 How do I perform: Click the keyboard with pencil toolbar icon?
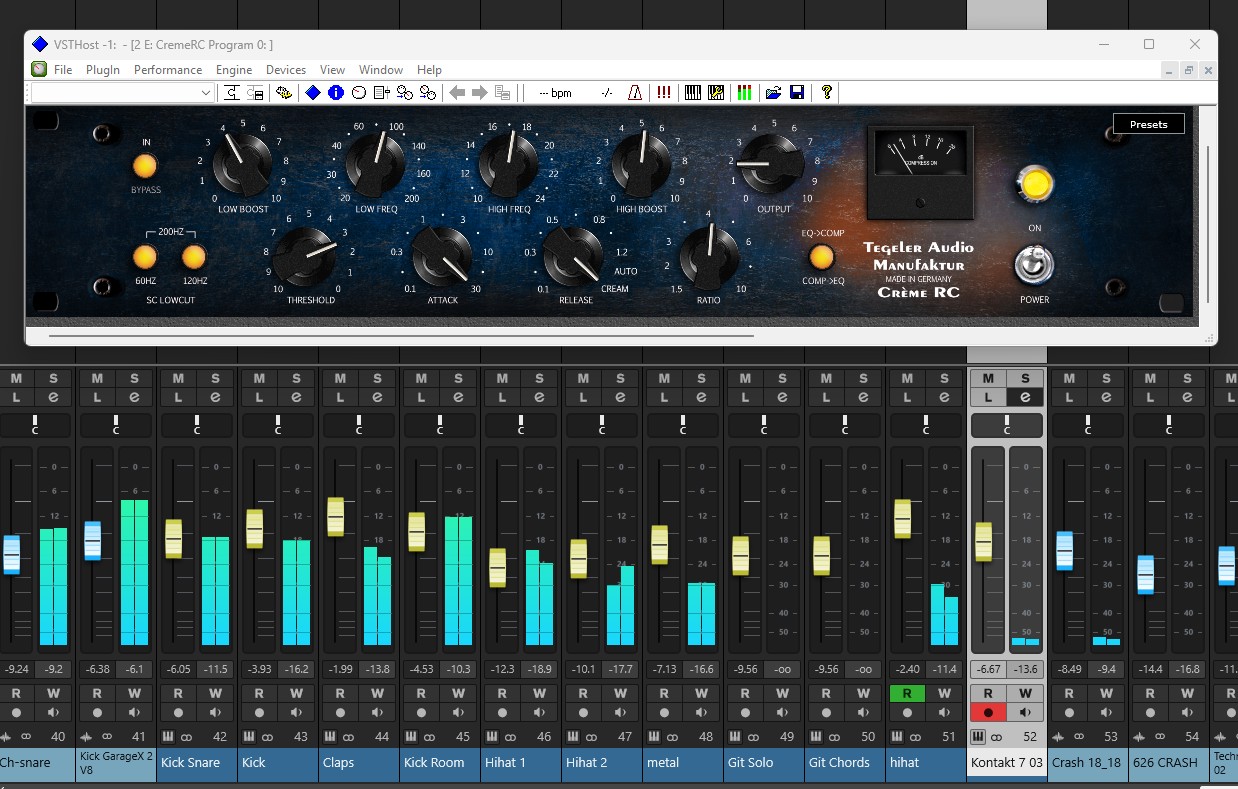(716, 93)
